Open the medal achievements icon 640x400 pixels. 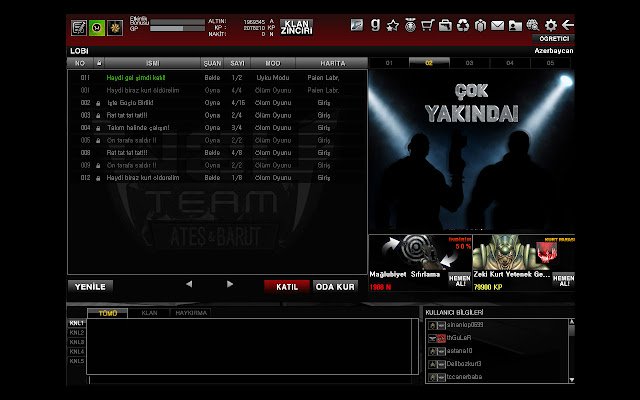410,25
